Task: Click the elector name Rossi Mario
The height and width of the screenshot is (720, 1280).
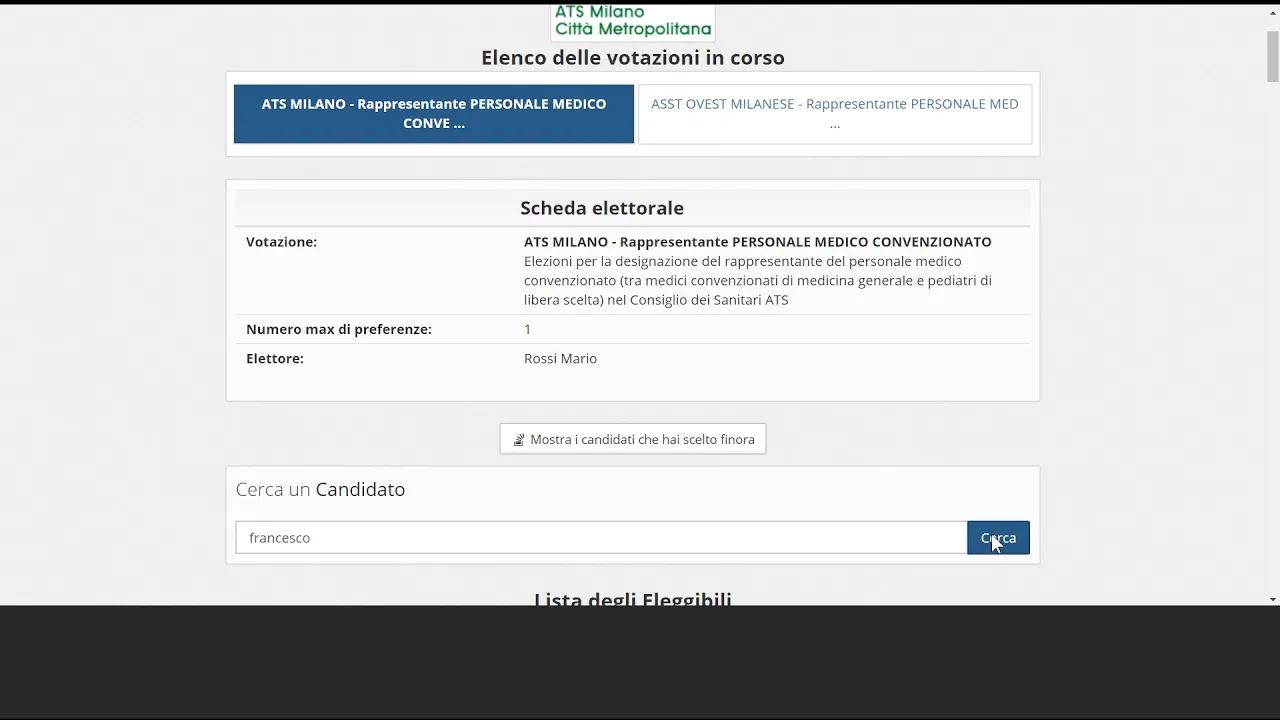Action: [x=560, y=358]
